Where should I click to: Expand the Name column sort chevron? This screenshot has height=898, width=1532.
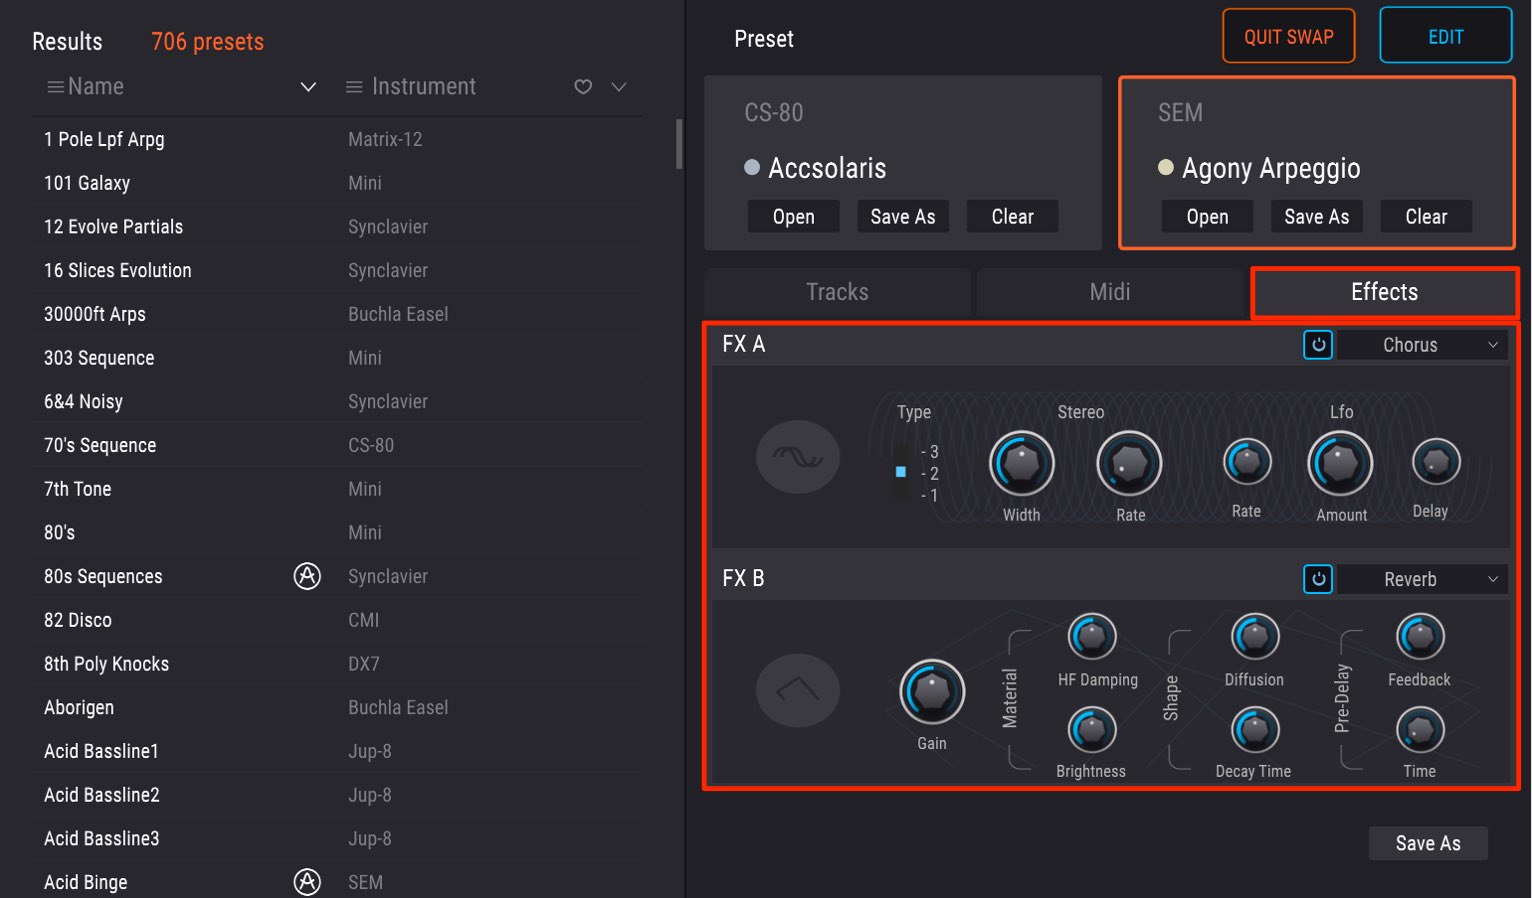click(308, 87)
